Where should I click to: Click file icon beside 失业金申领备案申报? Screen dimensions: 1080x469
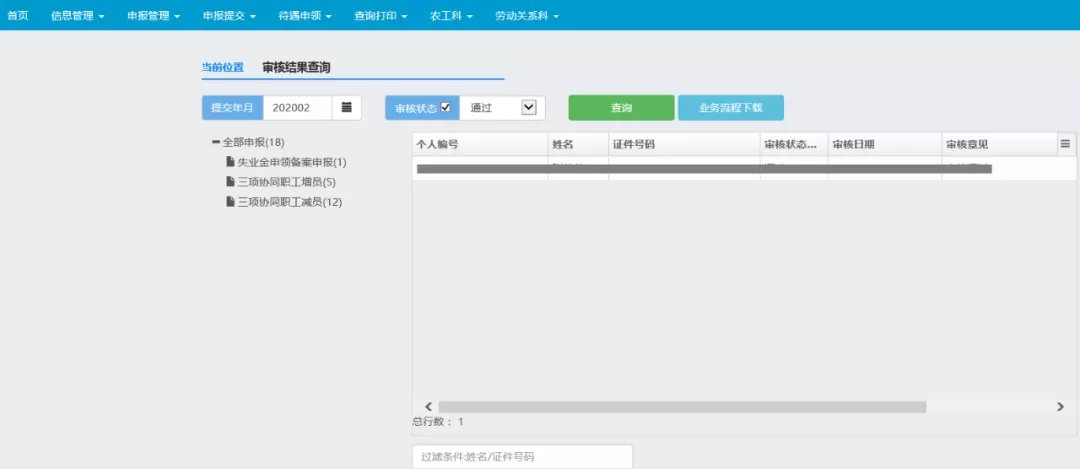click(x=230, y=162)
